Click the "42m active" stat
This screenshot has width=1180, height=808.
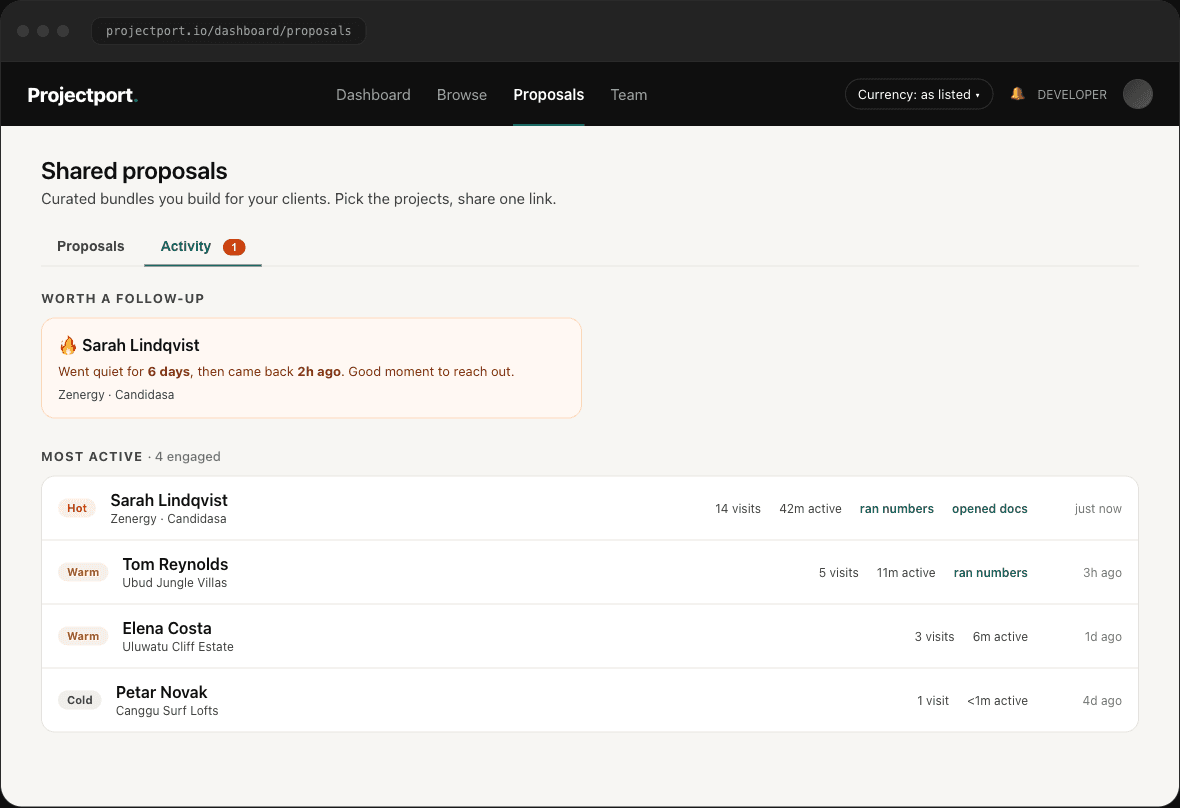[810, 509]
